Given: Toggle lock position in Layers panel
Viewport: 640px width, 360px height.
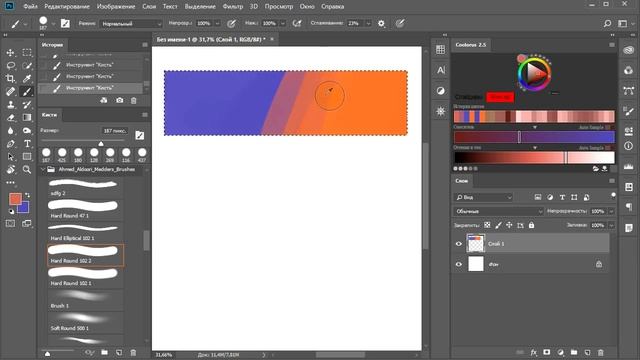Looking at the screenshot, I should pos(509,225).
